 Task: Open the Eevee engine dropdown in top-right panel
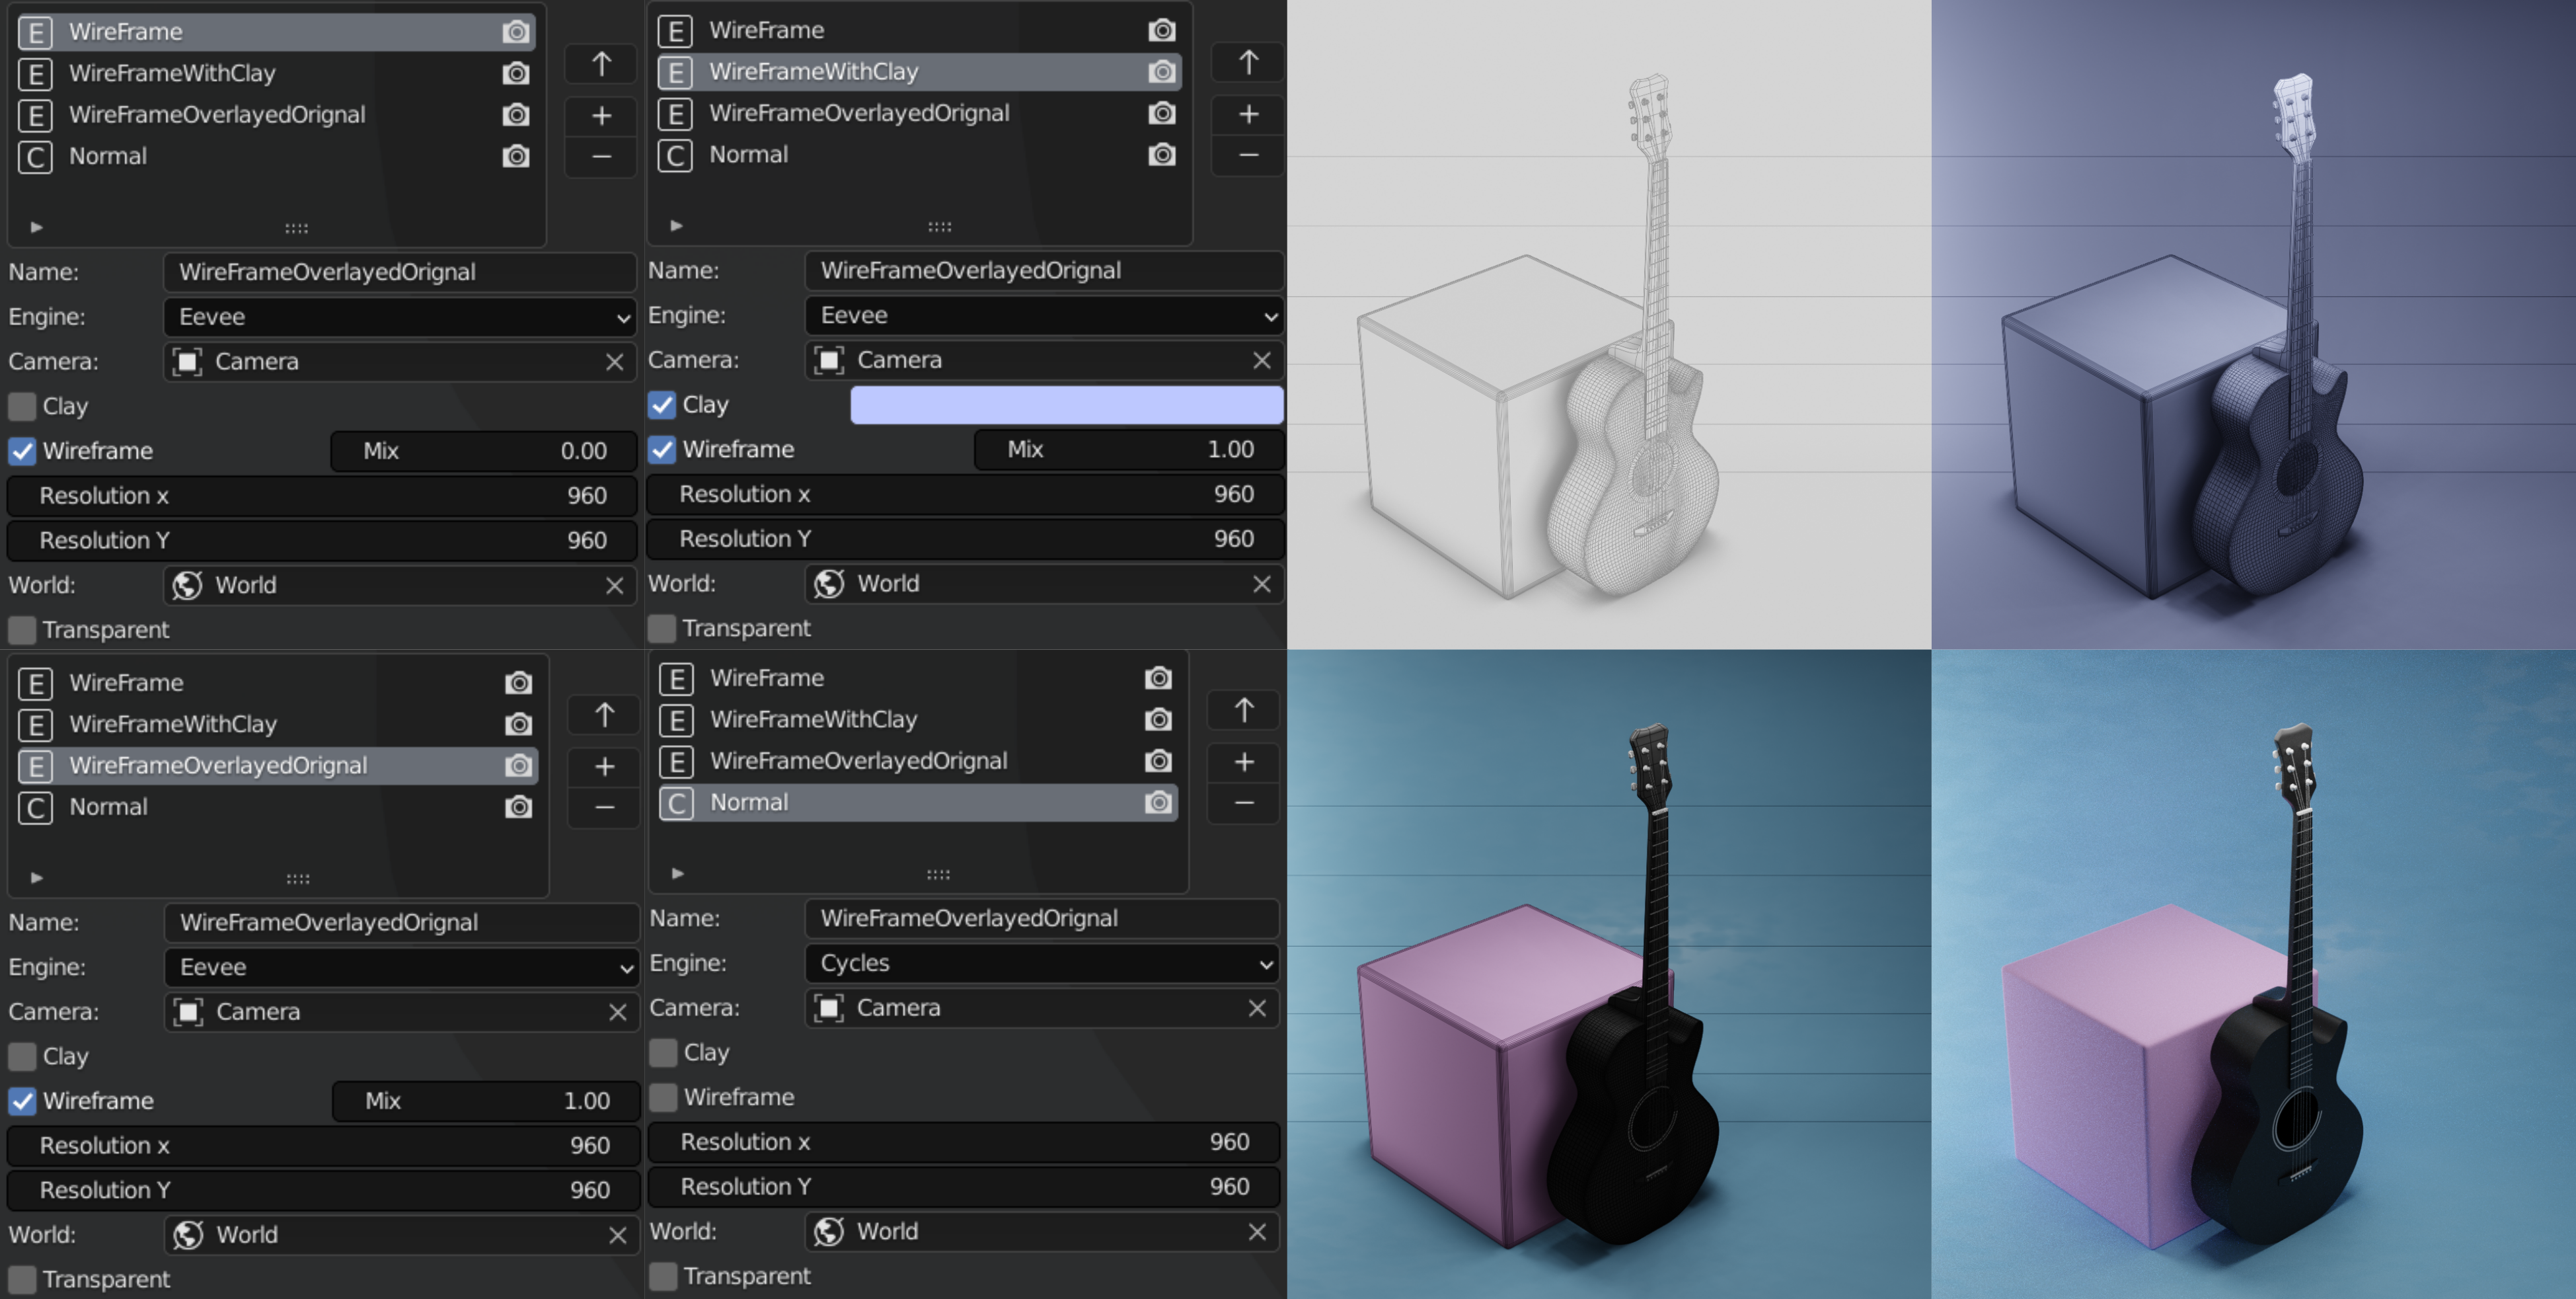(x=1044, y=315)
